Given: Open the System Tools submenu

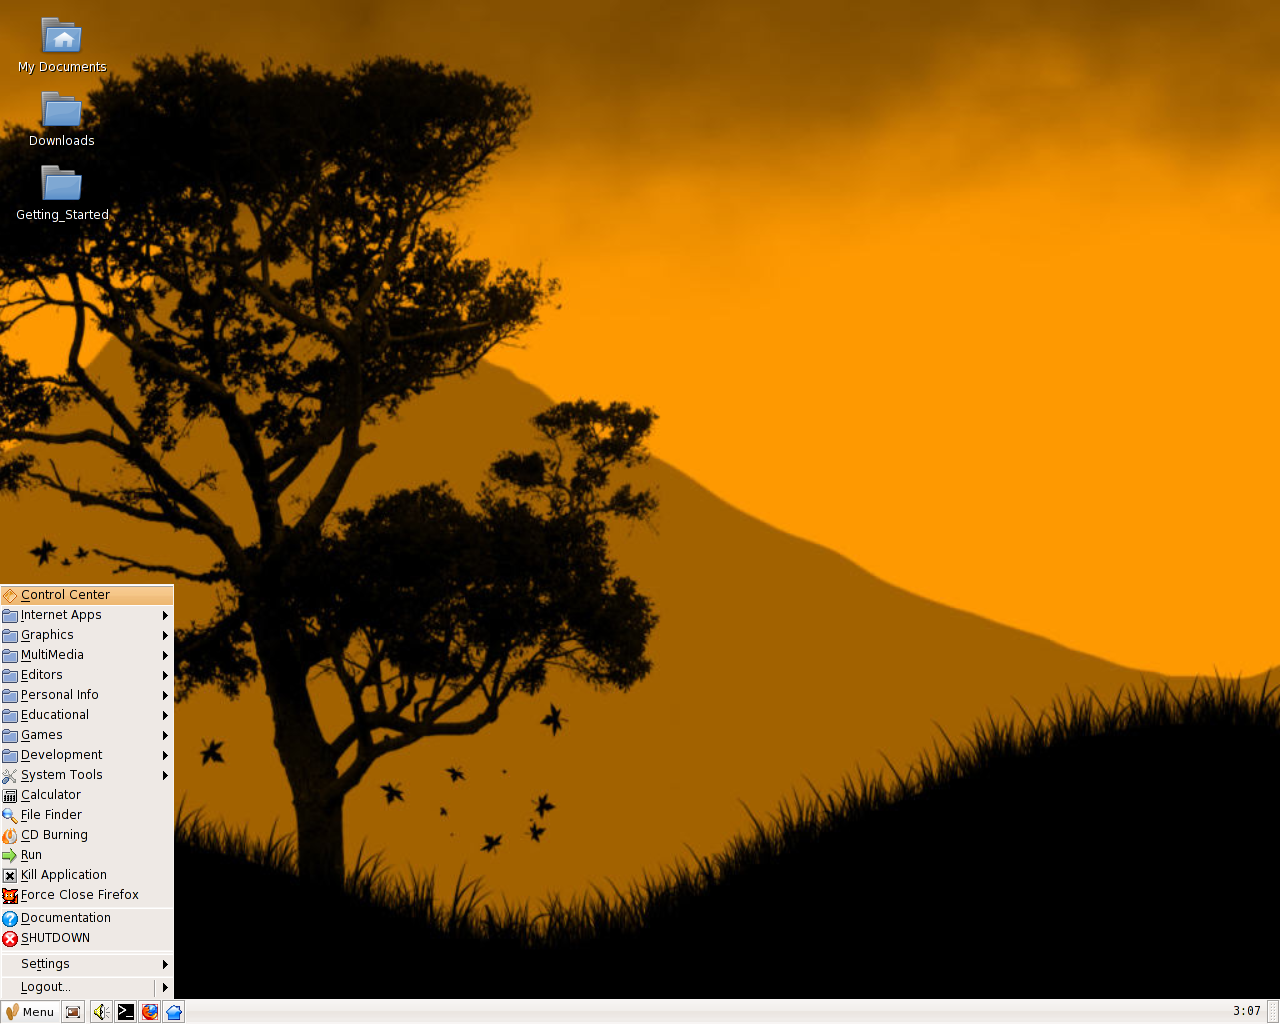Looking at the screenshot, I should click(x=87, y=775).
